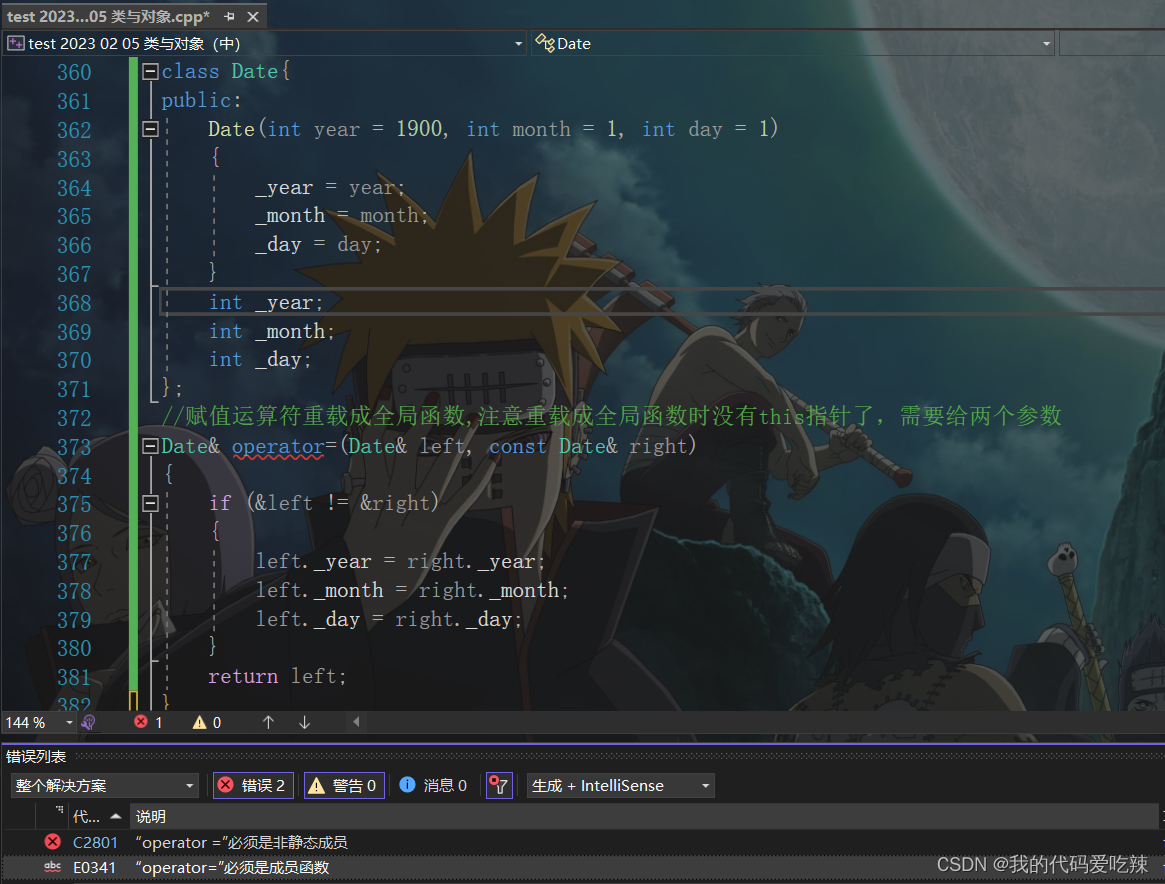Click line number 368 in the margin

[x=74, y=303]
